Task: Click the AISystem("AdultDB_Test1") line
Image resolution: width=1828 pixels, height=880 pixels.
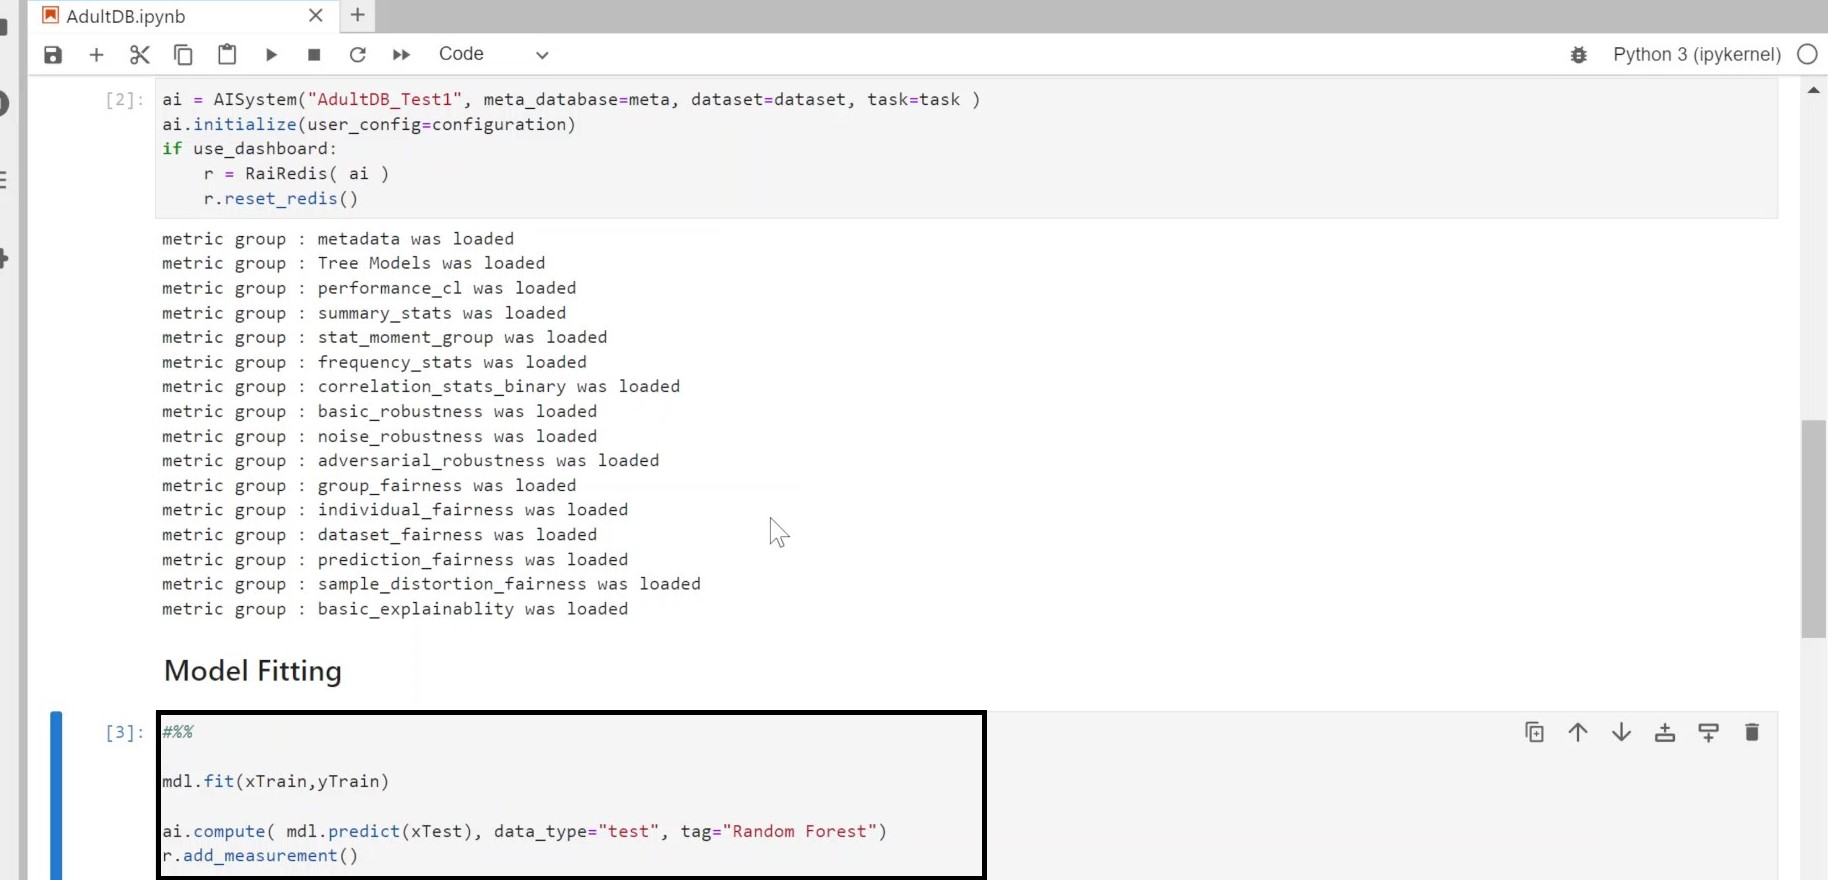Action: click(x=571, y=99)
